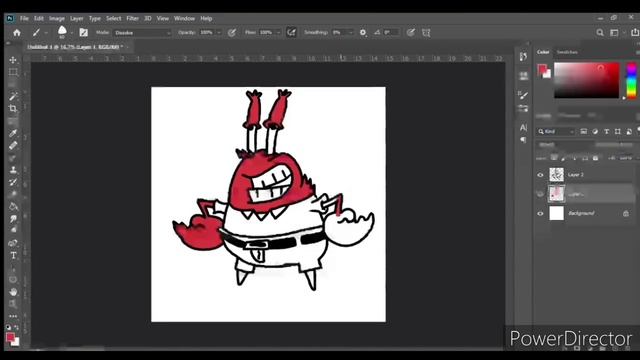Select the Magic Wand tool
The width and height of the screenshot is (640, 360).
click(x=13, y=96)
